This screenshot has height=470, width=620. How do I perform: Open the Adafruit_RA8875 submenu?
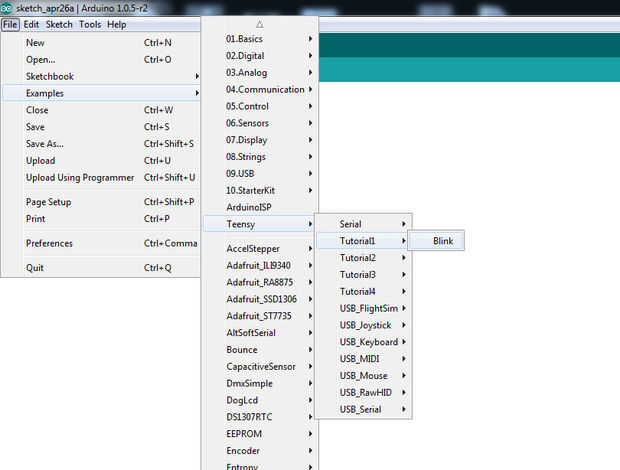(x=260, y=282)
